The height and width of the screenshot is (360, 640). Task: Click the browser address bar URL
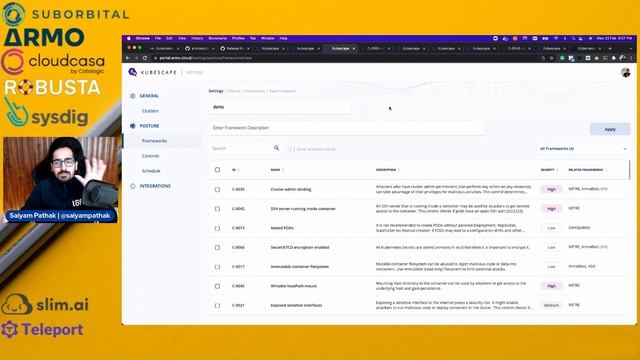(206, 58)
